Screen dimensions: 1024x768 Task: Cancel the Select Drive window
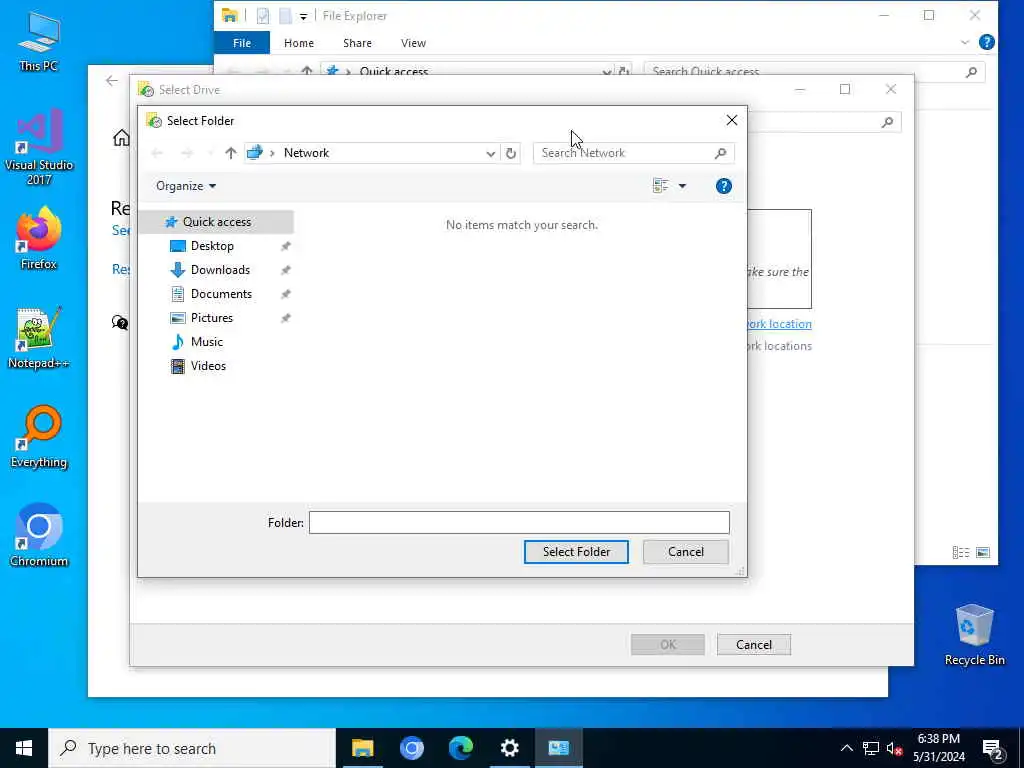pyautogui.click(x=754, y=645)
